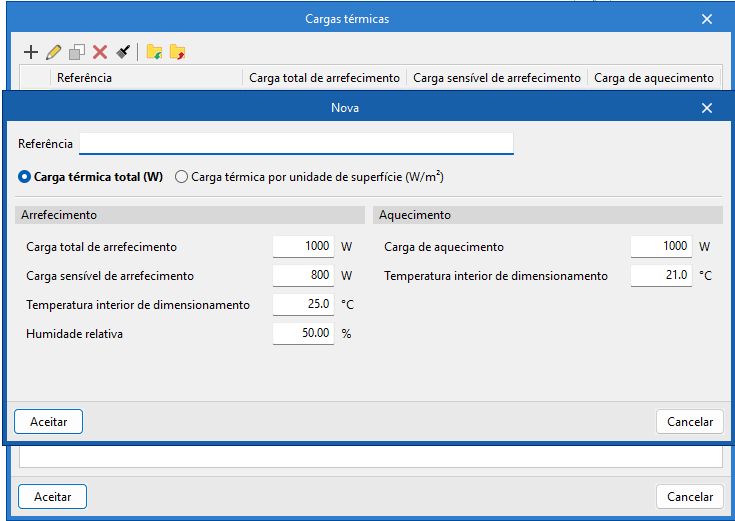Click the red delete X icon
This screenshot has width=735, height=521.
click(x=100, y=52)
